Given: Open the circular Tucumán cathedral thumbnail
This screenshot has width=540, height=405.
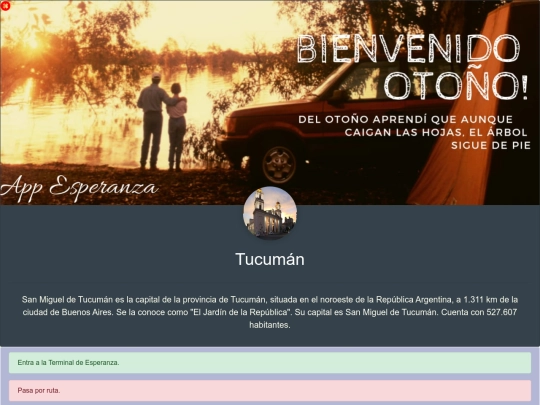Looking at the screenshot, I should (x=270, y=213).
